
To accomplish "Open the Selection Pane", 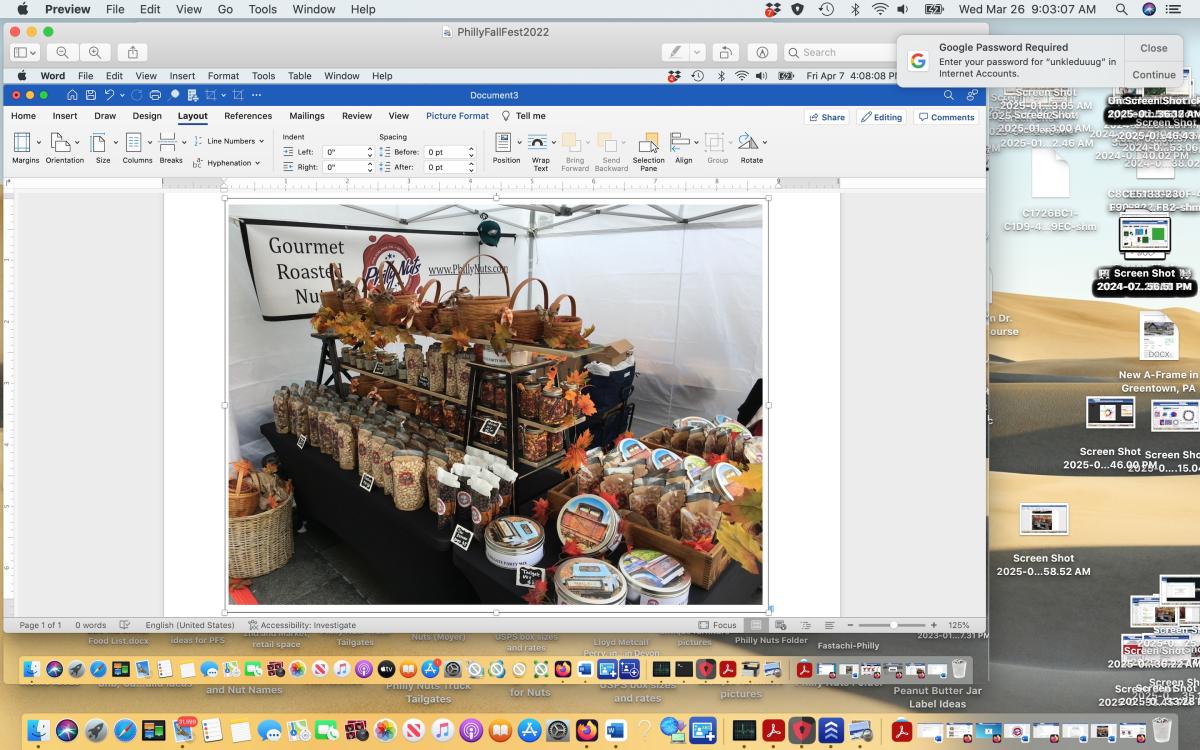I will click(x=648, y=151).
